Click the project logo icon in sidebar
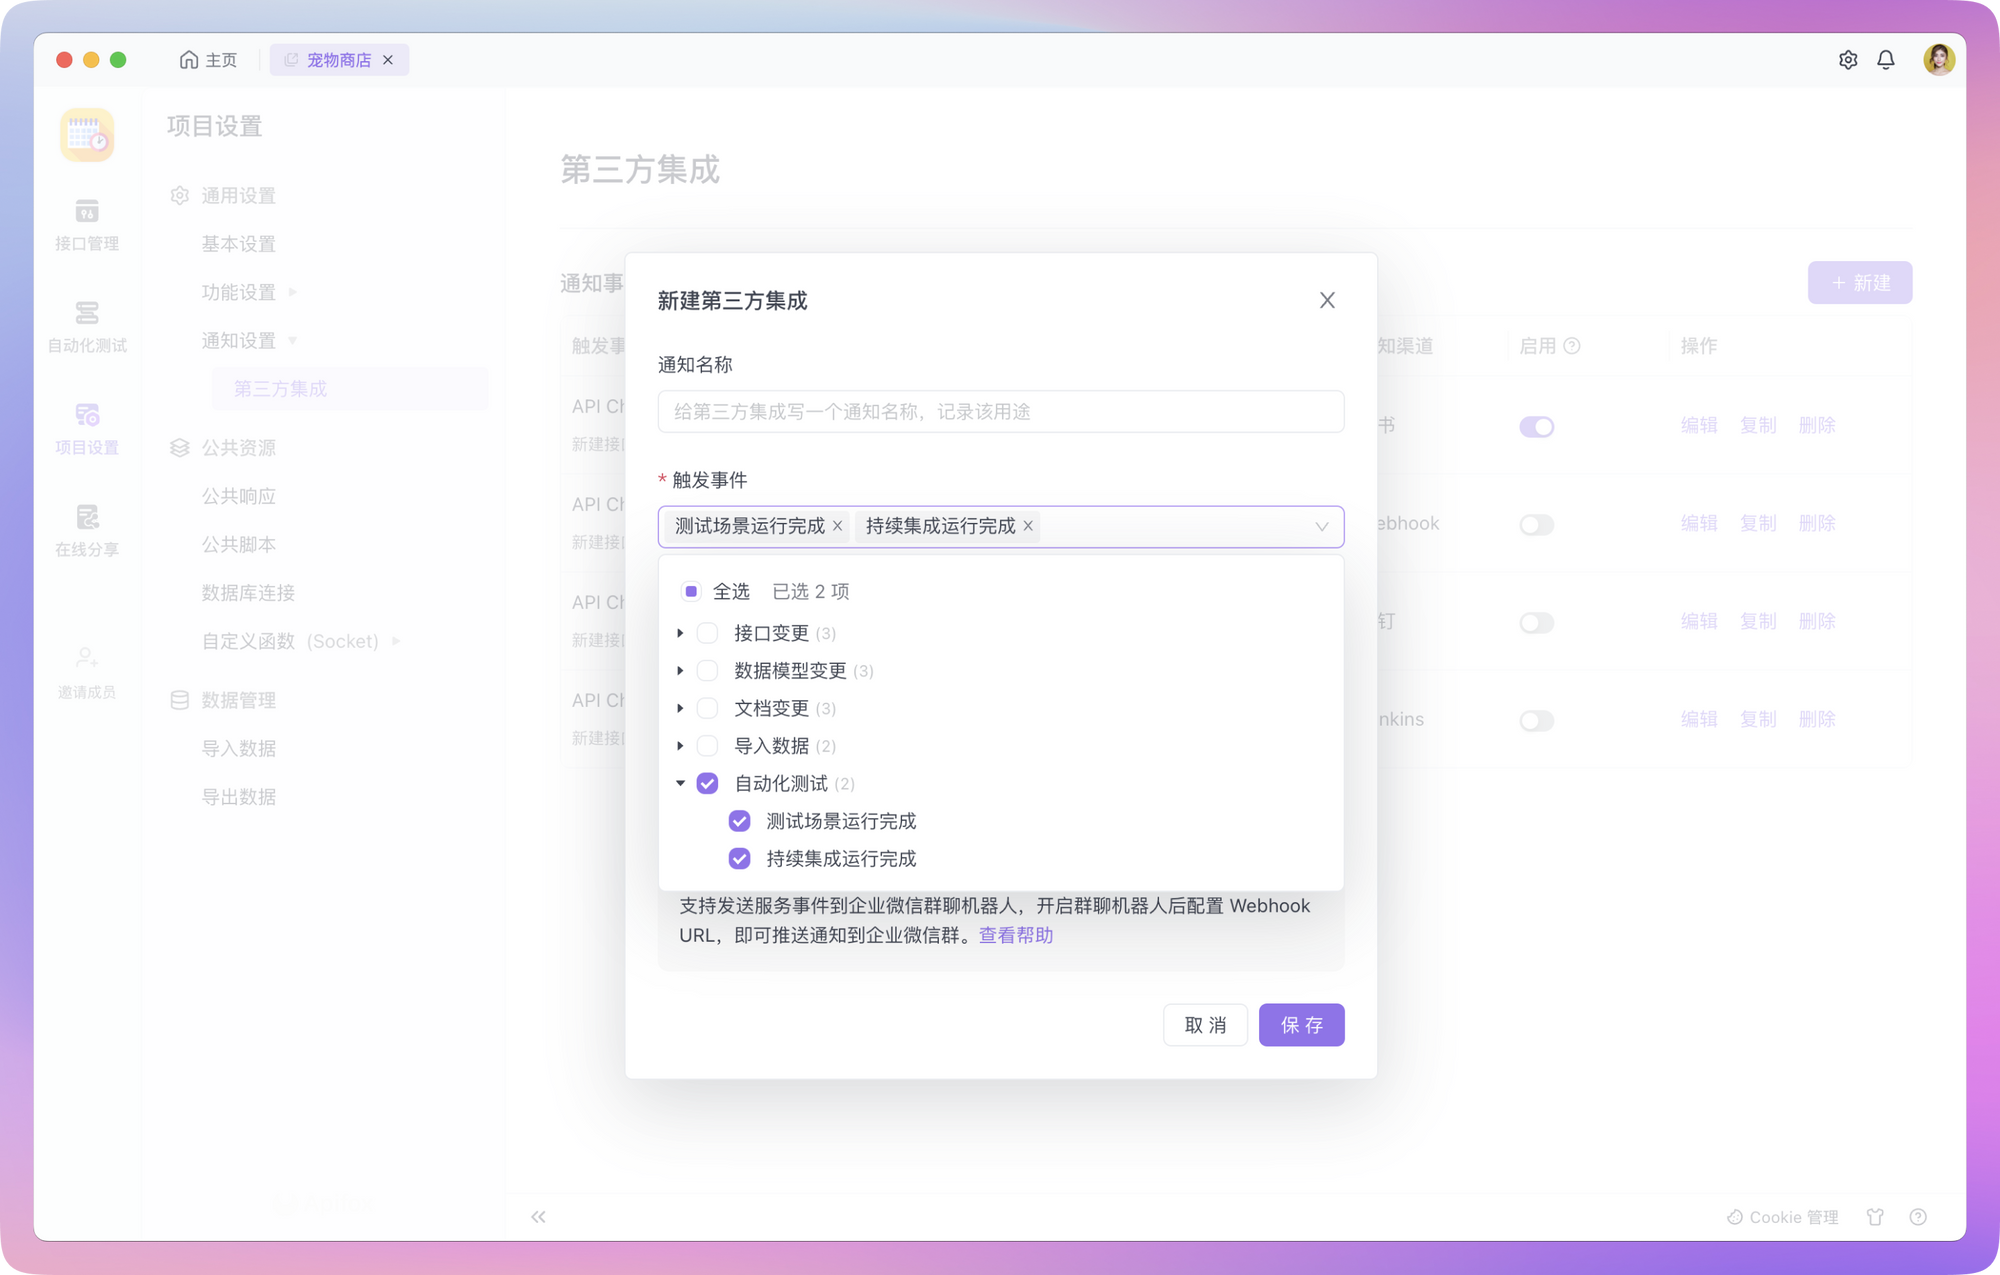Image resolution: width=2000 pixels, height=1275 pixels. [87, 134]
